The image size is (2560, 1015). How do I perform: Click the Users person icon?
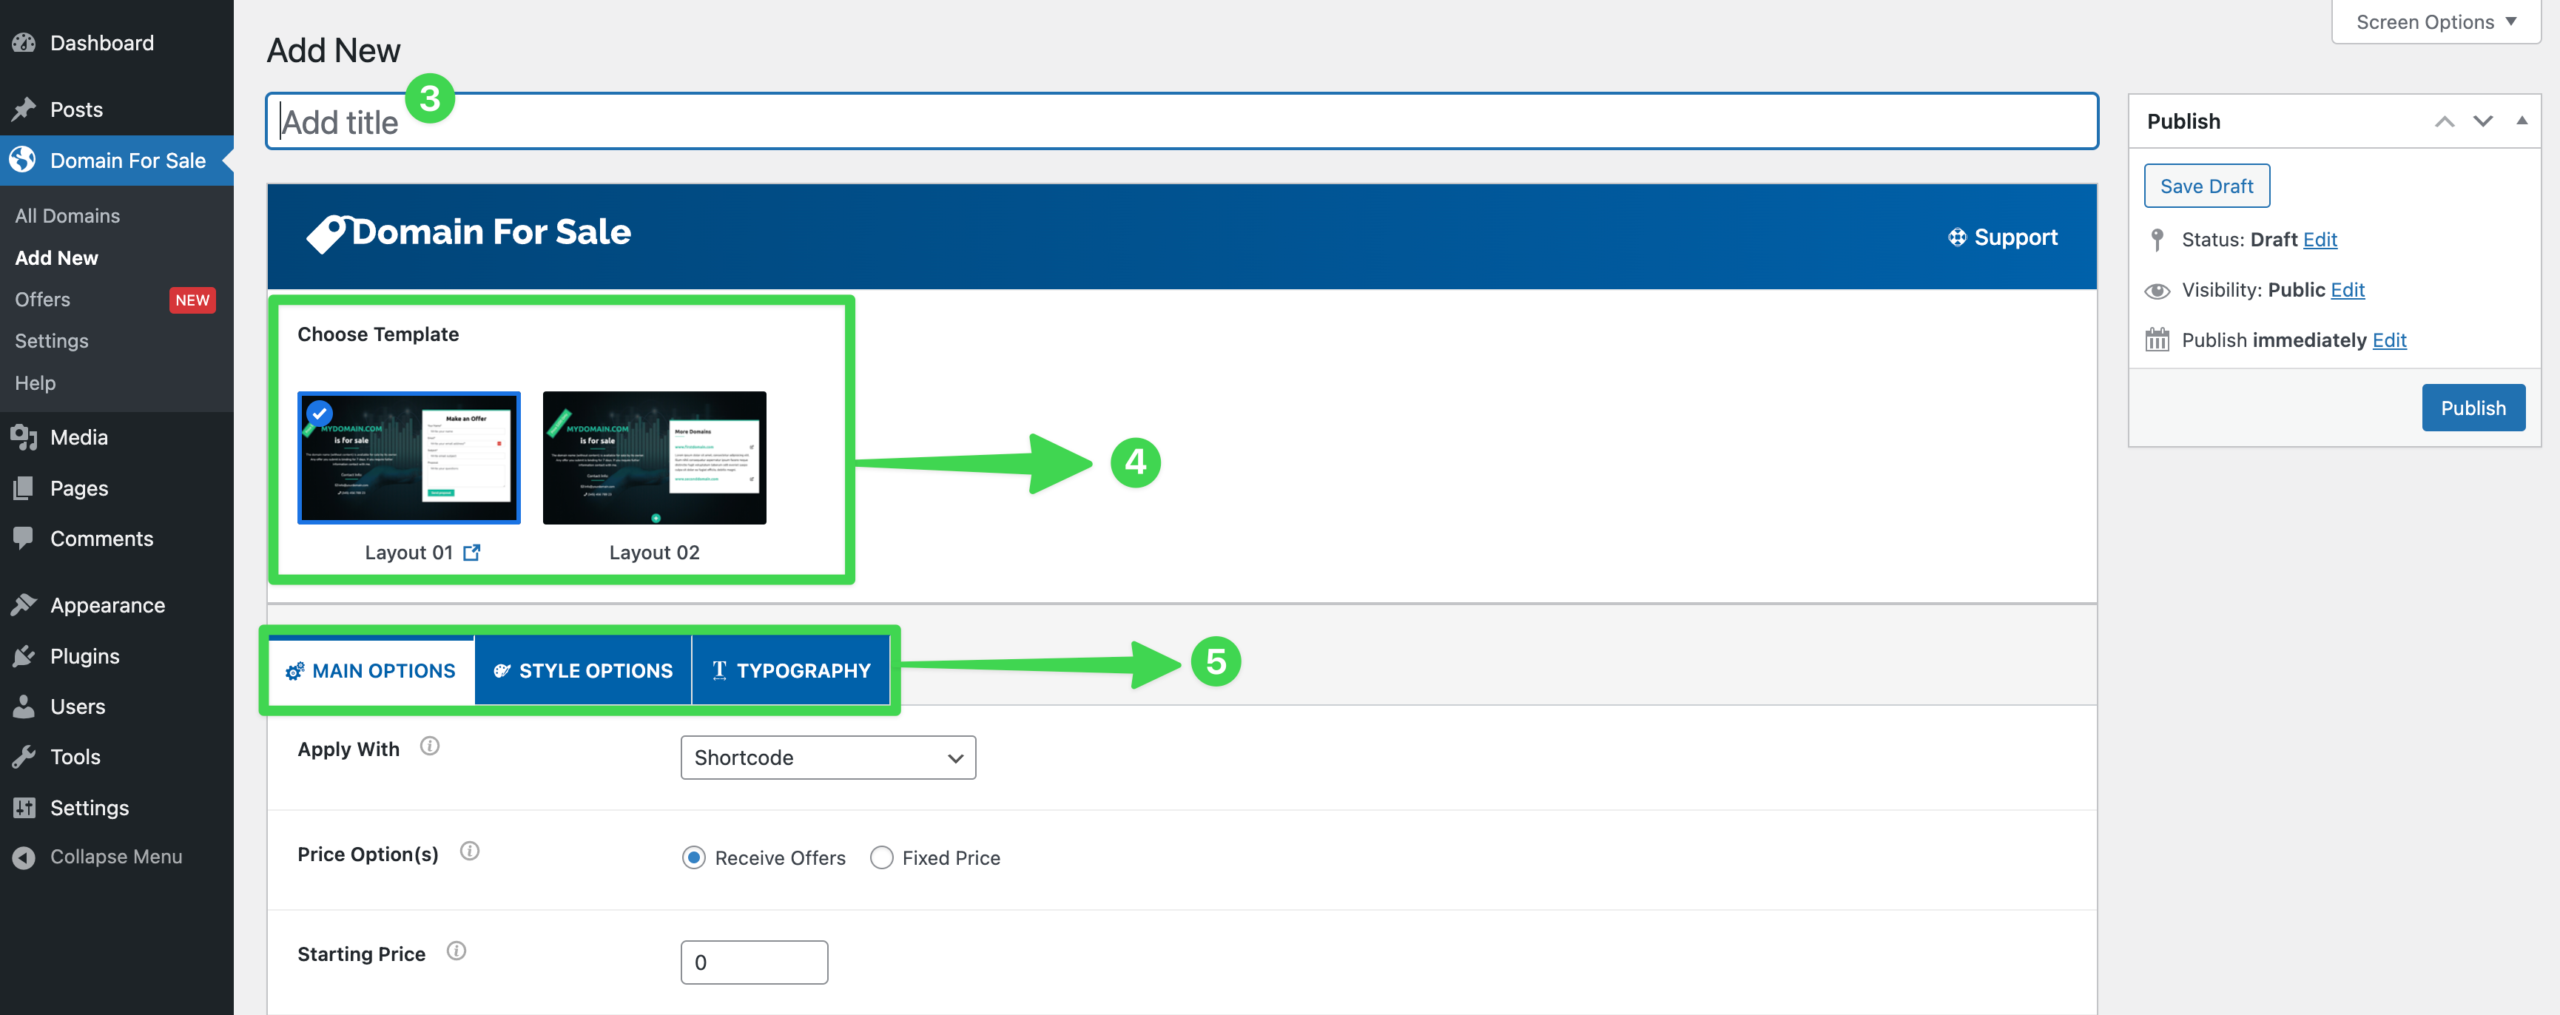[x=24, y=706]
